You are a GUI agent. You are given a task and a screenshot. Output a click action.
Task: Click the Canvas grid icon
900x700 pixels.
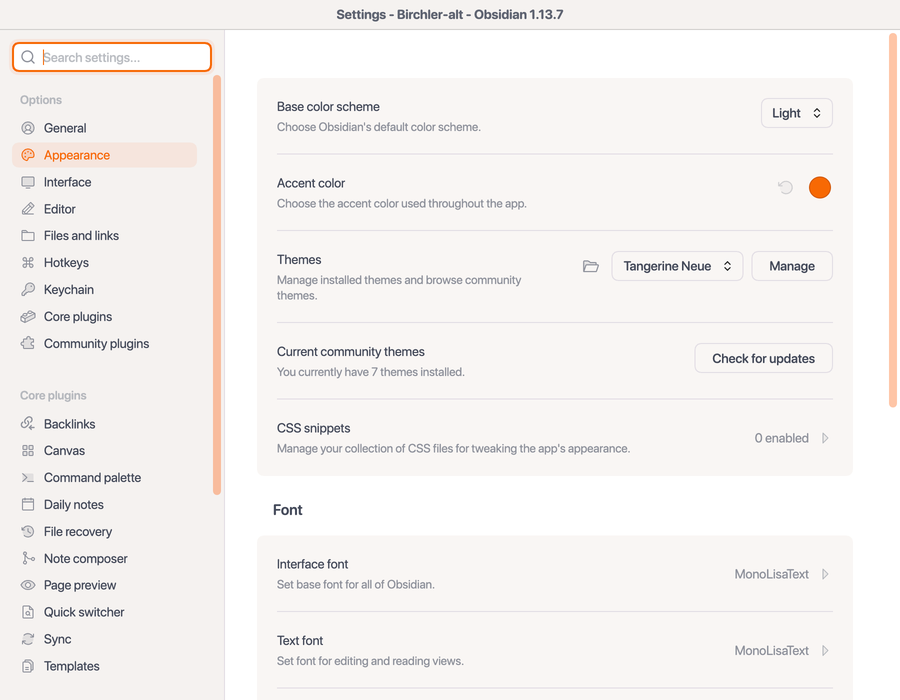click(28, 450)
